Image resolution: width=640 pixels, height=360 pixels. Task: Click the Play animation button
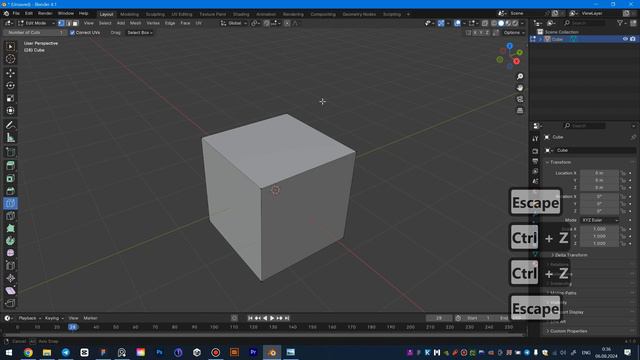tap(272, 318)
